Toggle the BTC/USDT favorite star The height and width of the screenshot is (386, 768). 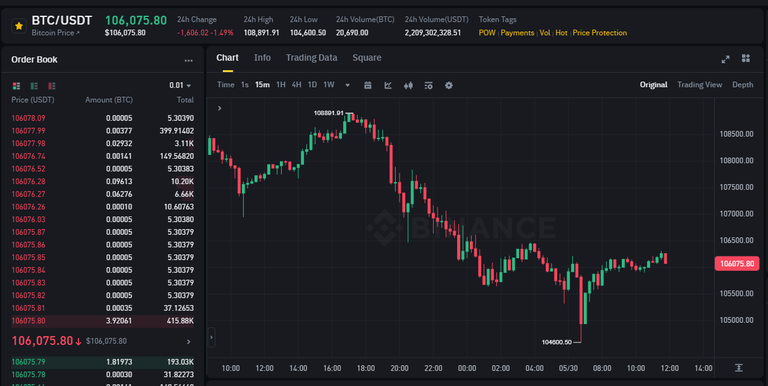coord(19,25)
